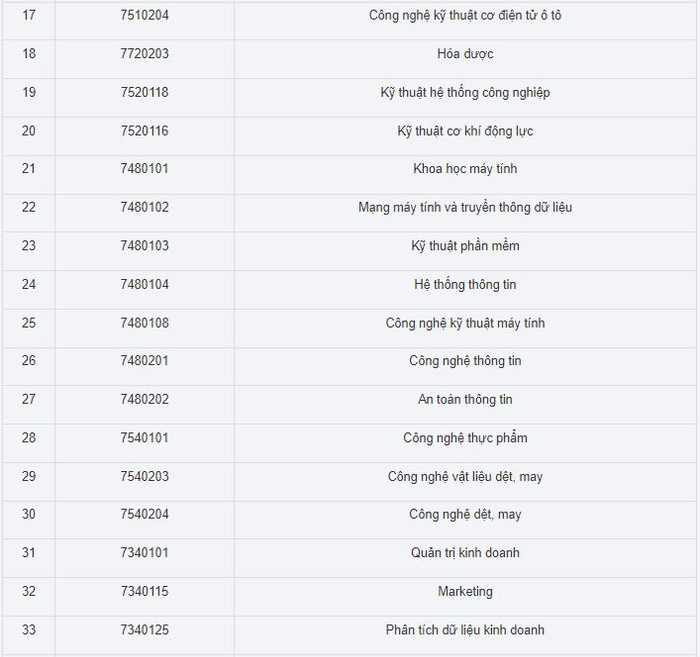Select "Phân tích dữ liệu kinh doanh" cell
Viewport: 700px width, 657px height.
(x=465, y=630)
